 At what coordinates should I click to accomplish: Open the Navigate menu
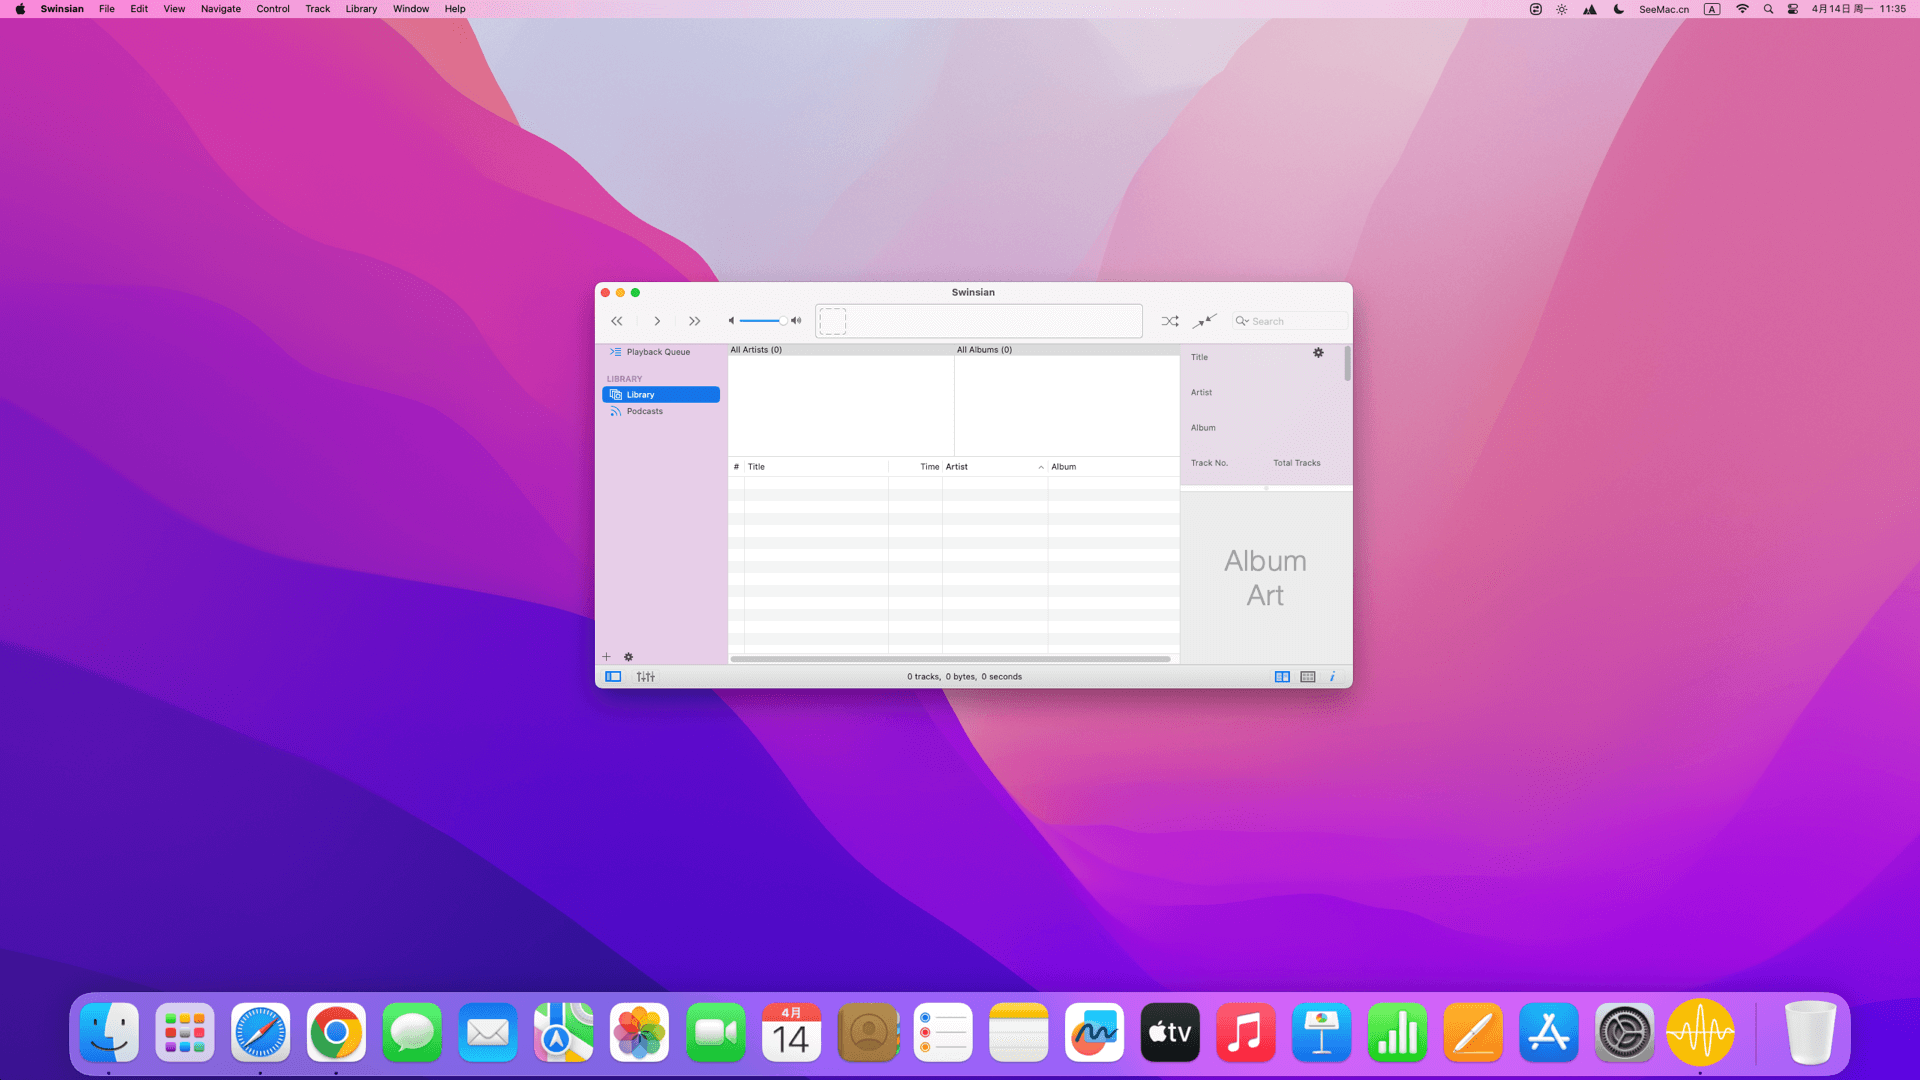tap(220, 9)
